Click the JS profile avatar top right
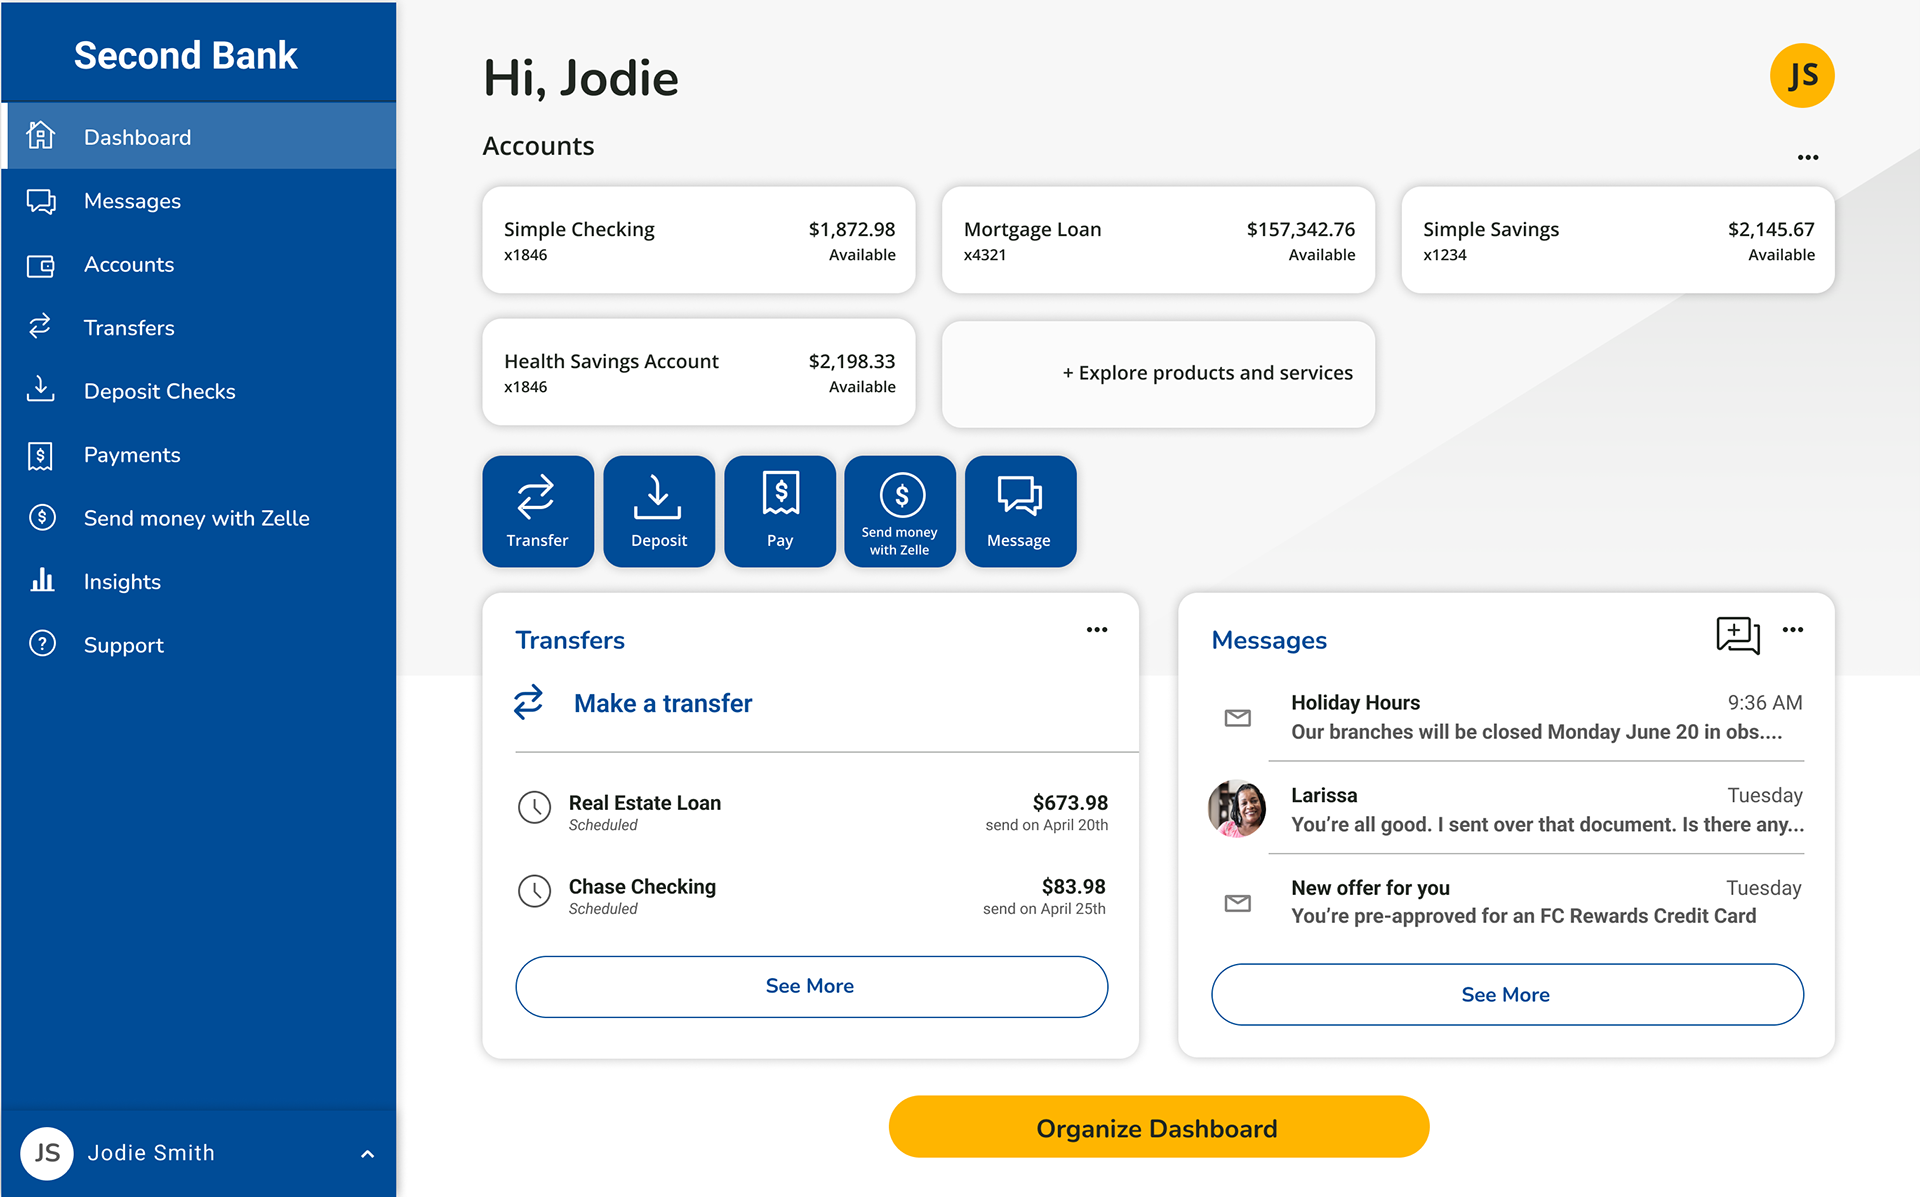This screenshot has width=1920, height=1197. pyautogui.click(x=1801, y=76)
